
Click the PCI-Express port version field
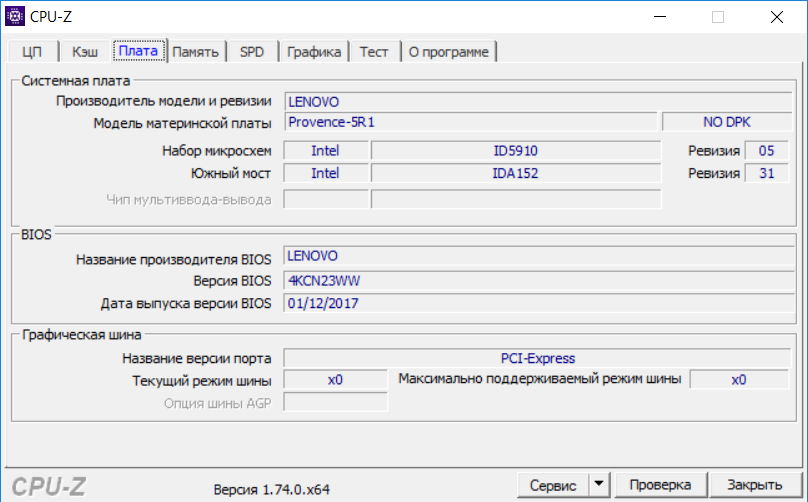[537, 358]
